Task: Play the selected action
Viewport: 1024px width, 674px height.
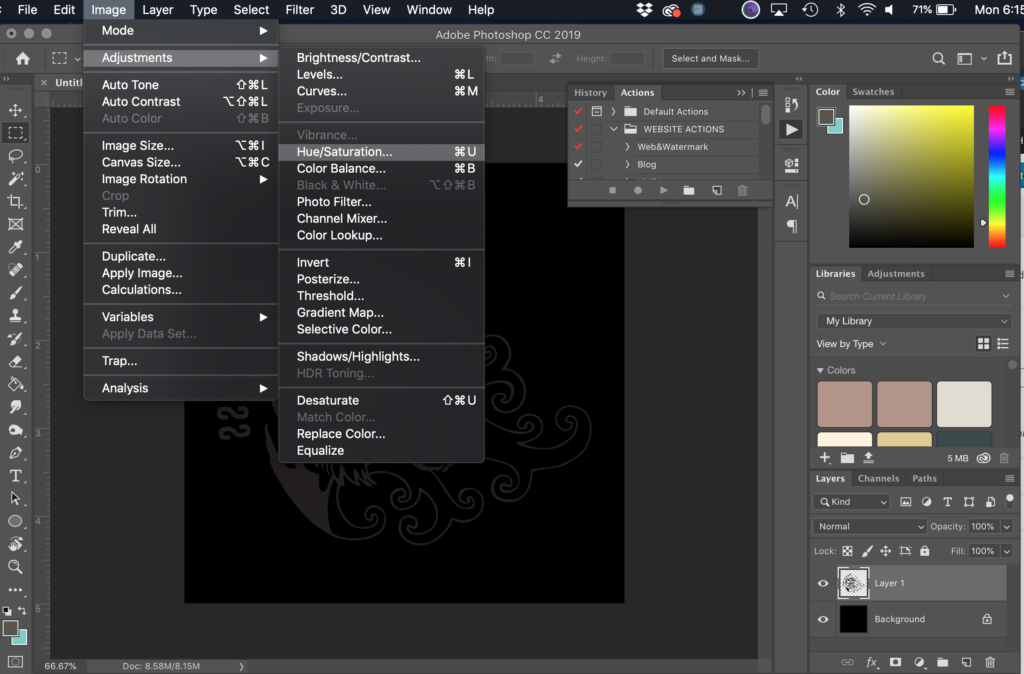Action: [664, 190]
